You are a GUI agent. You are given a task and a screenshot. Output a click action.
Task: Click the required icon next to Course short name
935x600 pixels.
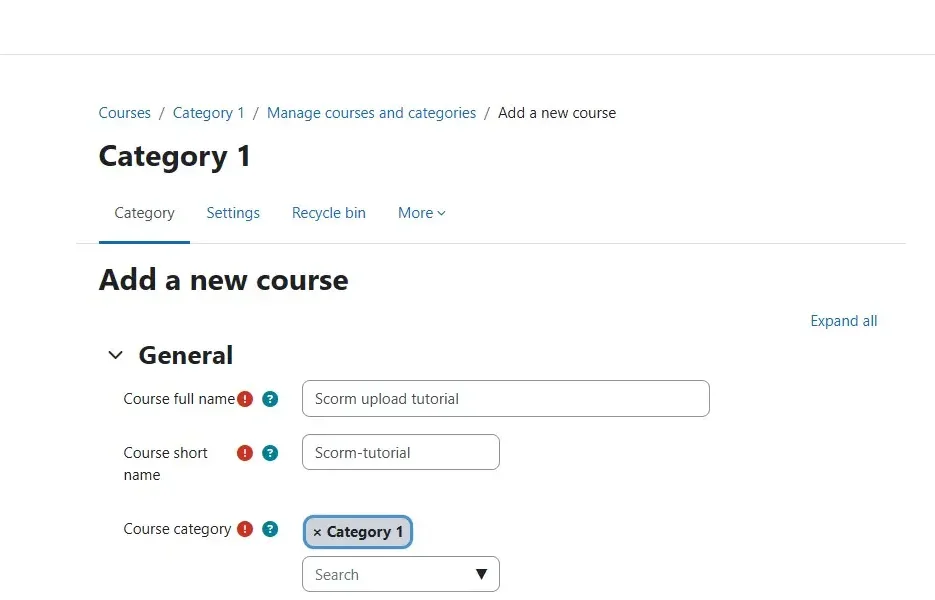(245, 453)
